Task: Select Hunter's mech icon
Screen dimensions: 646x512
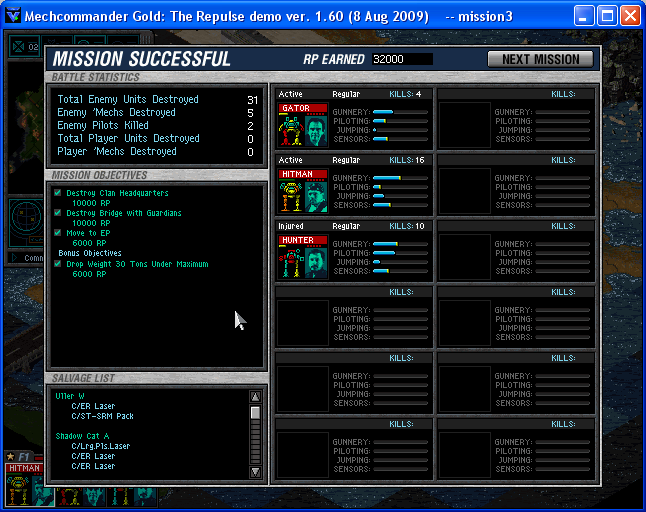Action: 291,262
